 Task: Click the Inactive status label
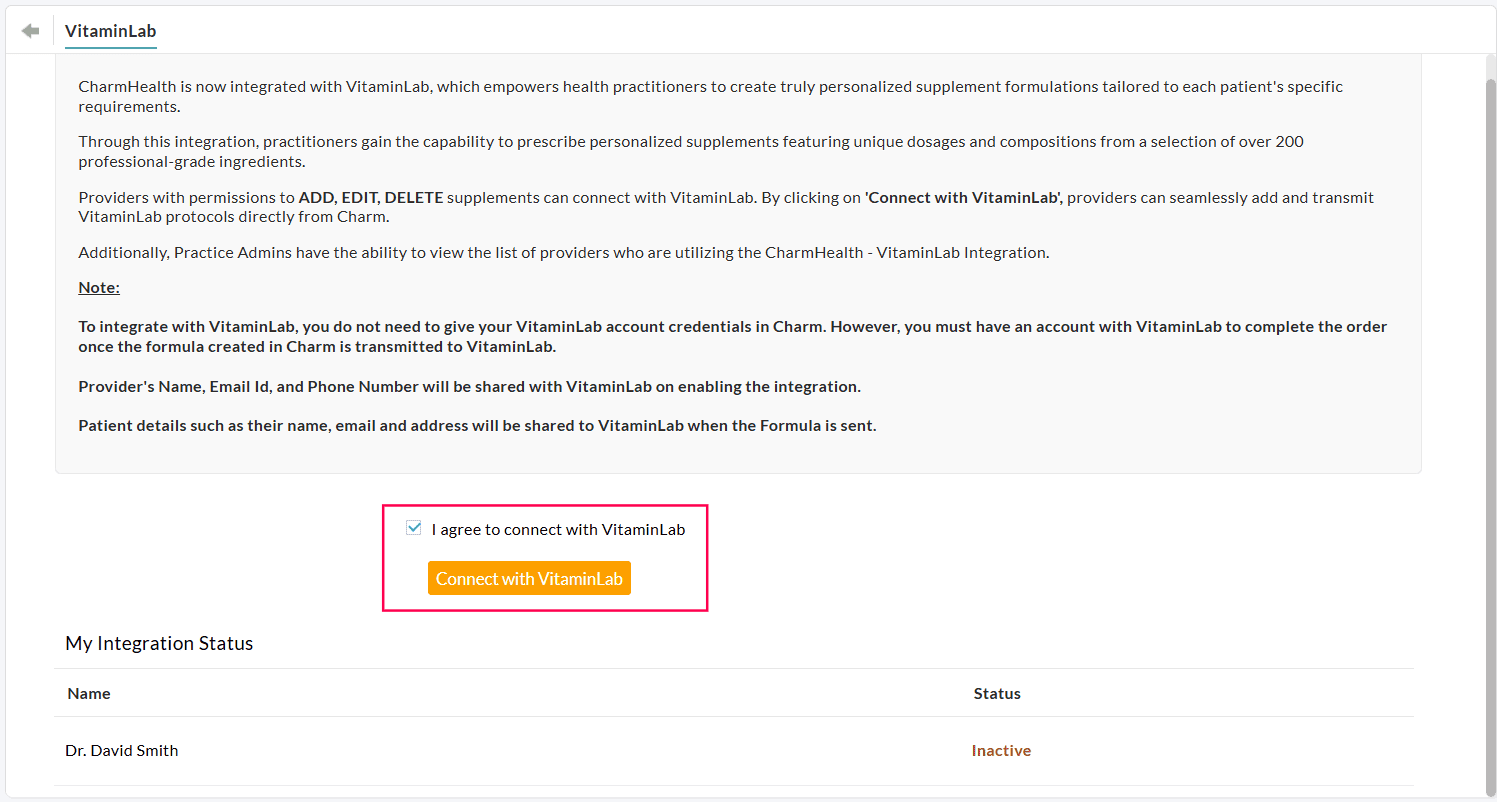pyautogui.click(x=1001, y=750)
